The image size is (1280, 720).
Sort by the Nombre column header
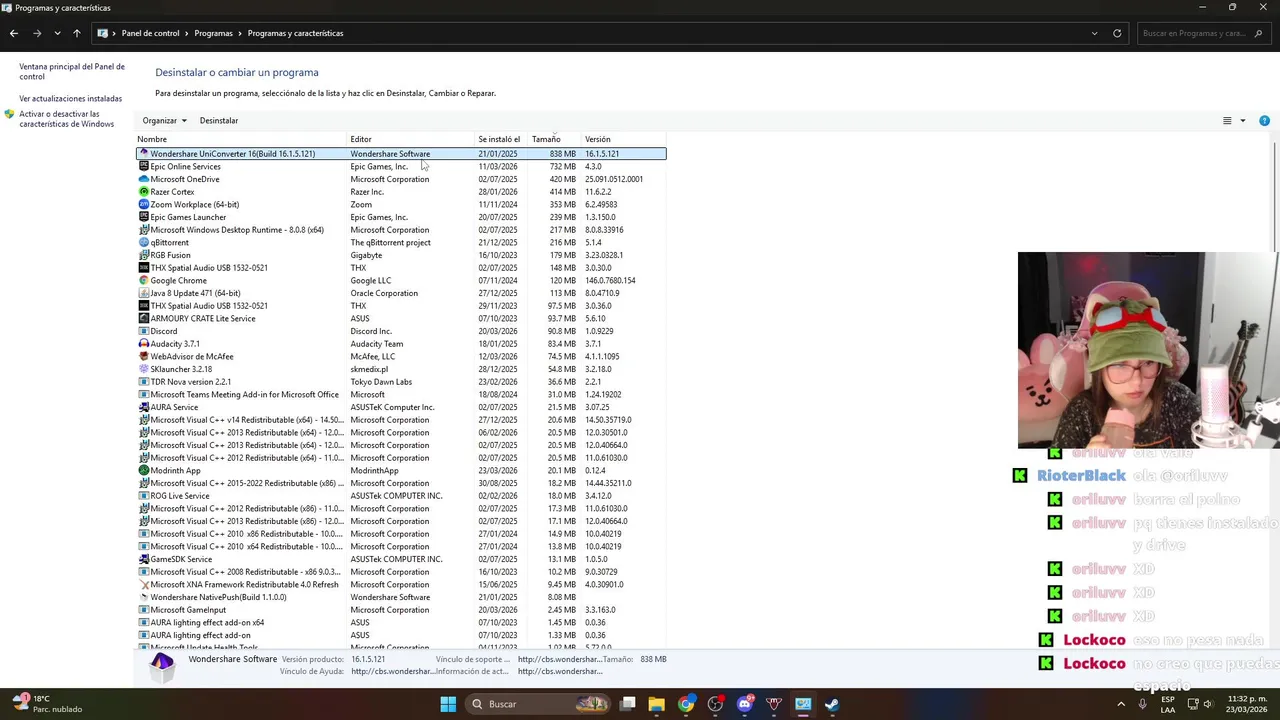[241, 139]
